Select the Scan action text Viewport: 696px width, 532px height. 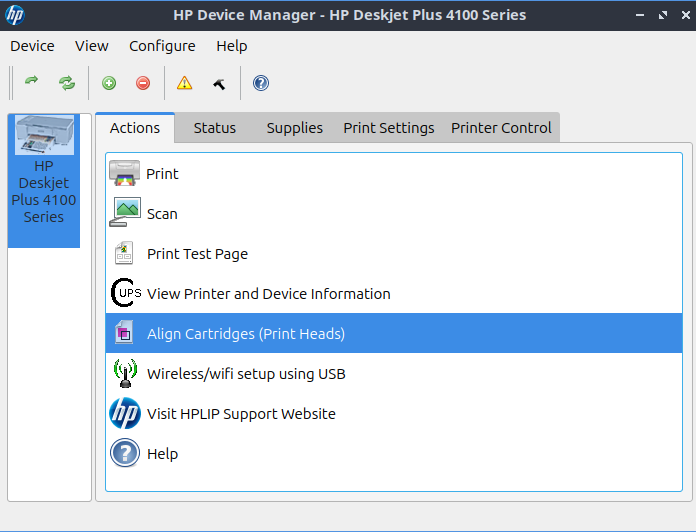[x=162, y=214]
